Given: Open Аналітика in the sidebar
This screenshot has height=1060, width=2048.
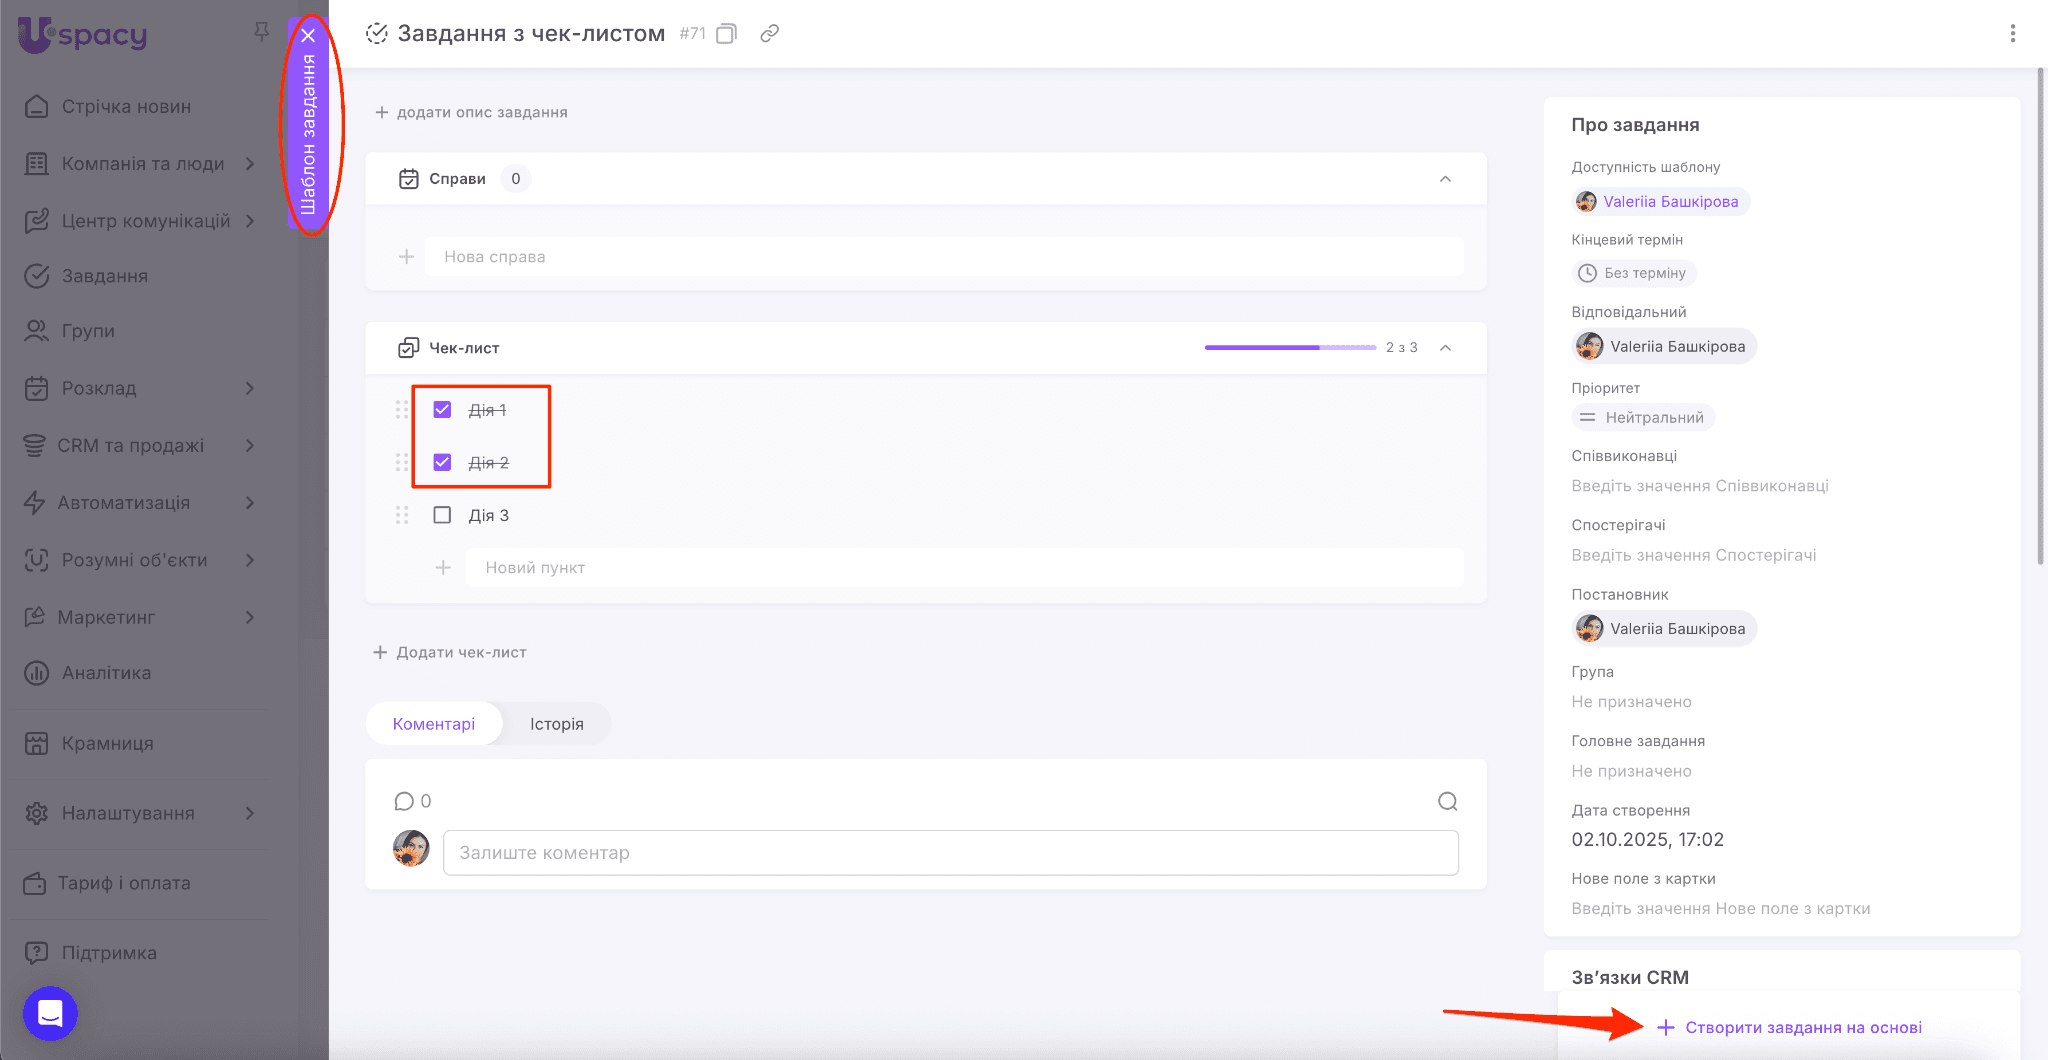Looking at the screenshot, I should pyautogui.click(x=106, y=673).
